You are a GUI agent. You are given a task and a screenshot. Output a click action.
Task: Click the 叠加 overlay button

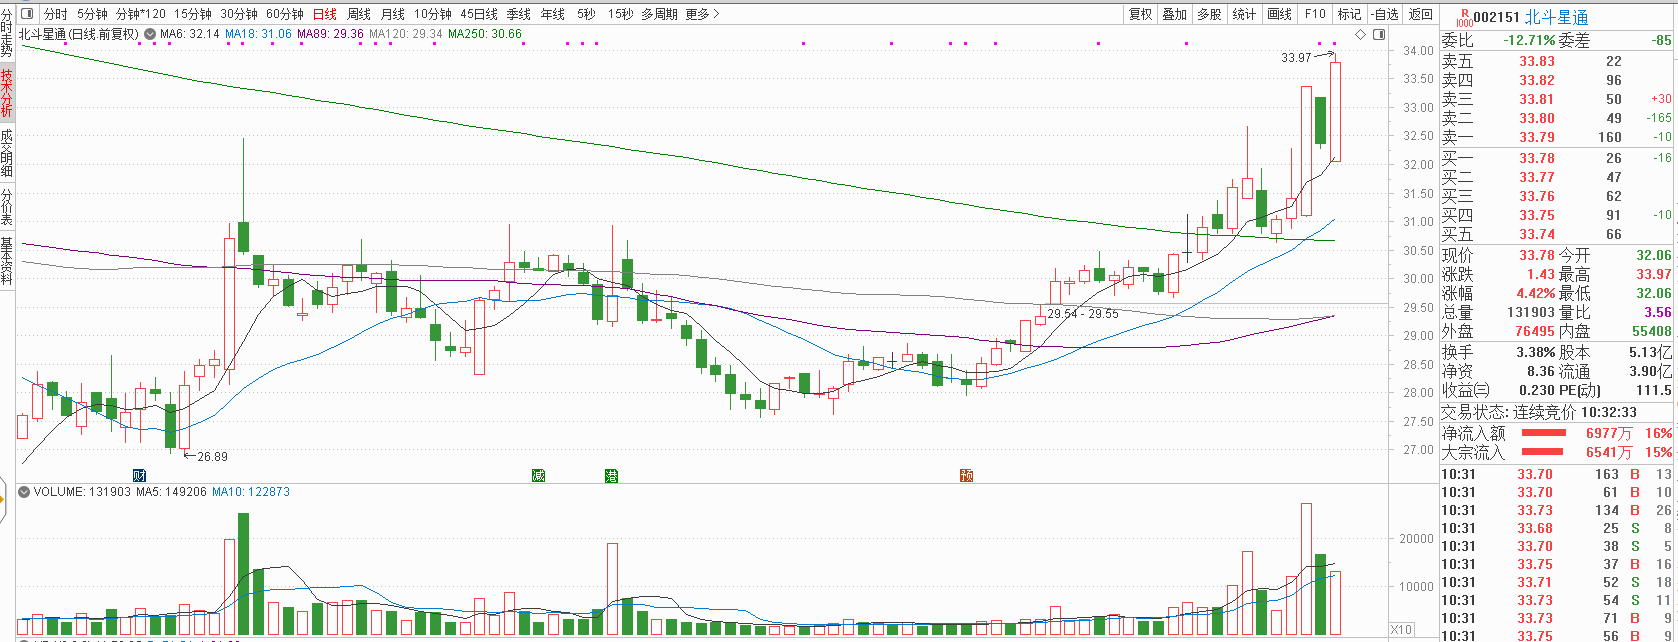[1175, 15]
